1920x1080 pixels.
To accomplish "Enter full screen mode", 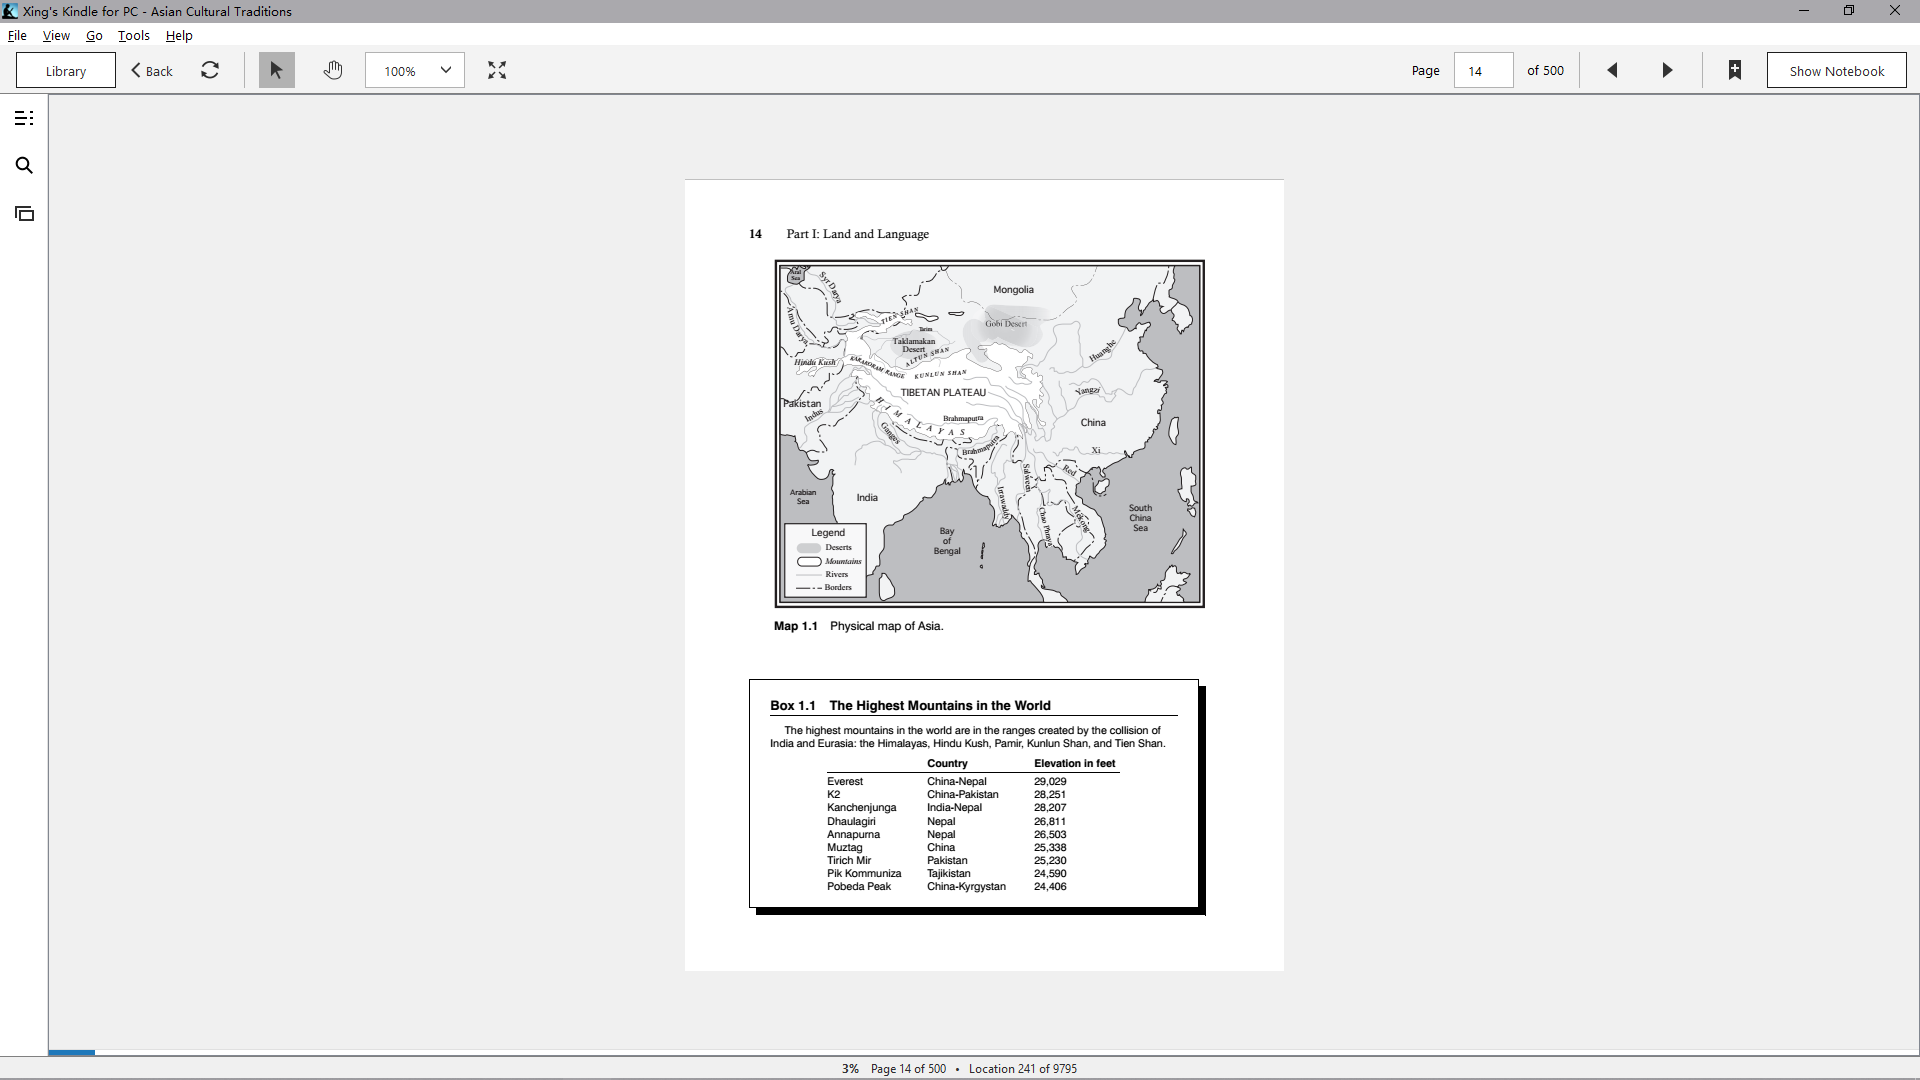I will click(x=497, y=70).
